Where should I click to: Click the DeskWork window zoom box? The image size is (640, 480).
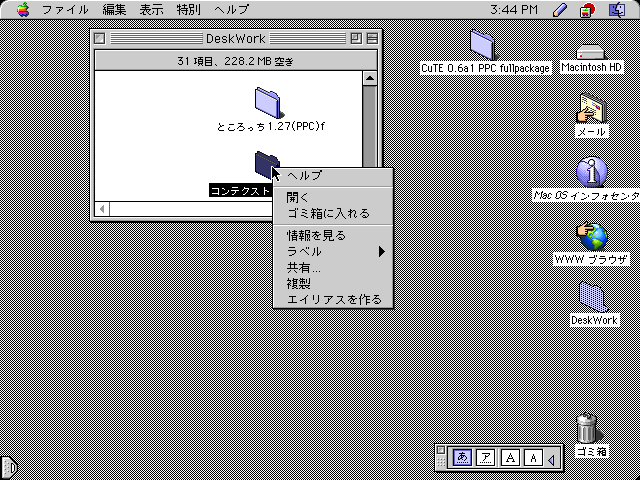356,39
